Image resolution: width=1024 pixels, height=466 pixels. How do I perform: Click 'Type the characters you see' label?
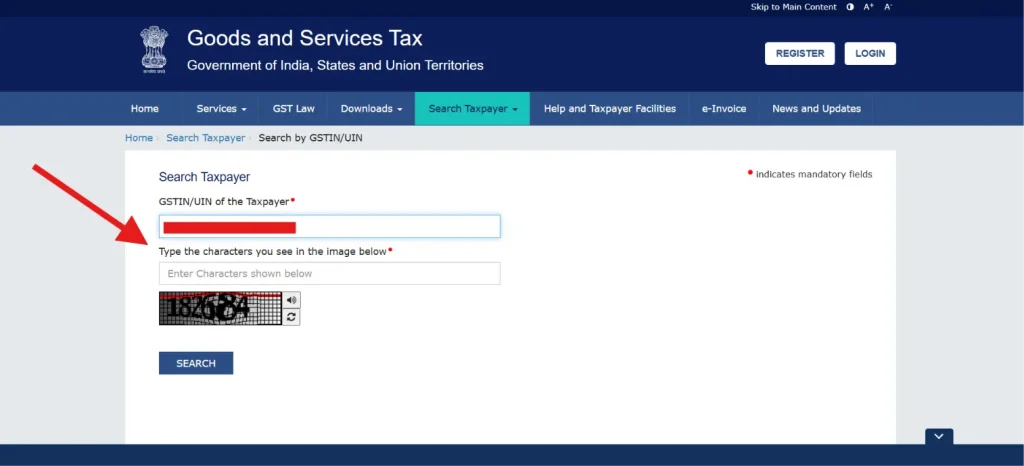pos(272,251)
